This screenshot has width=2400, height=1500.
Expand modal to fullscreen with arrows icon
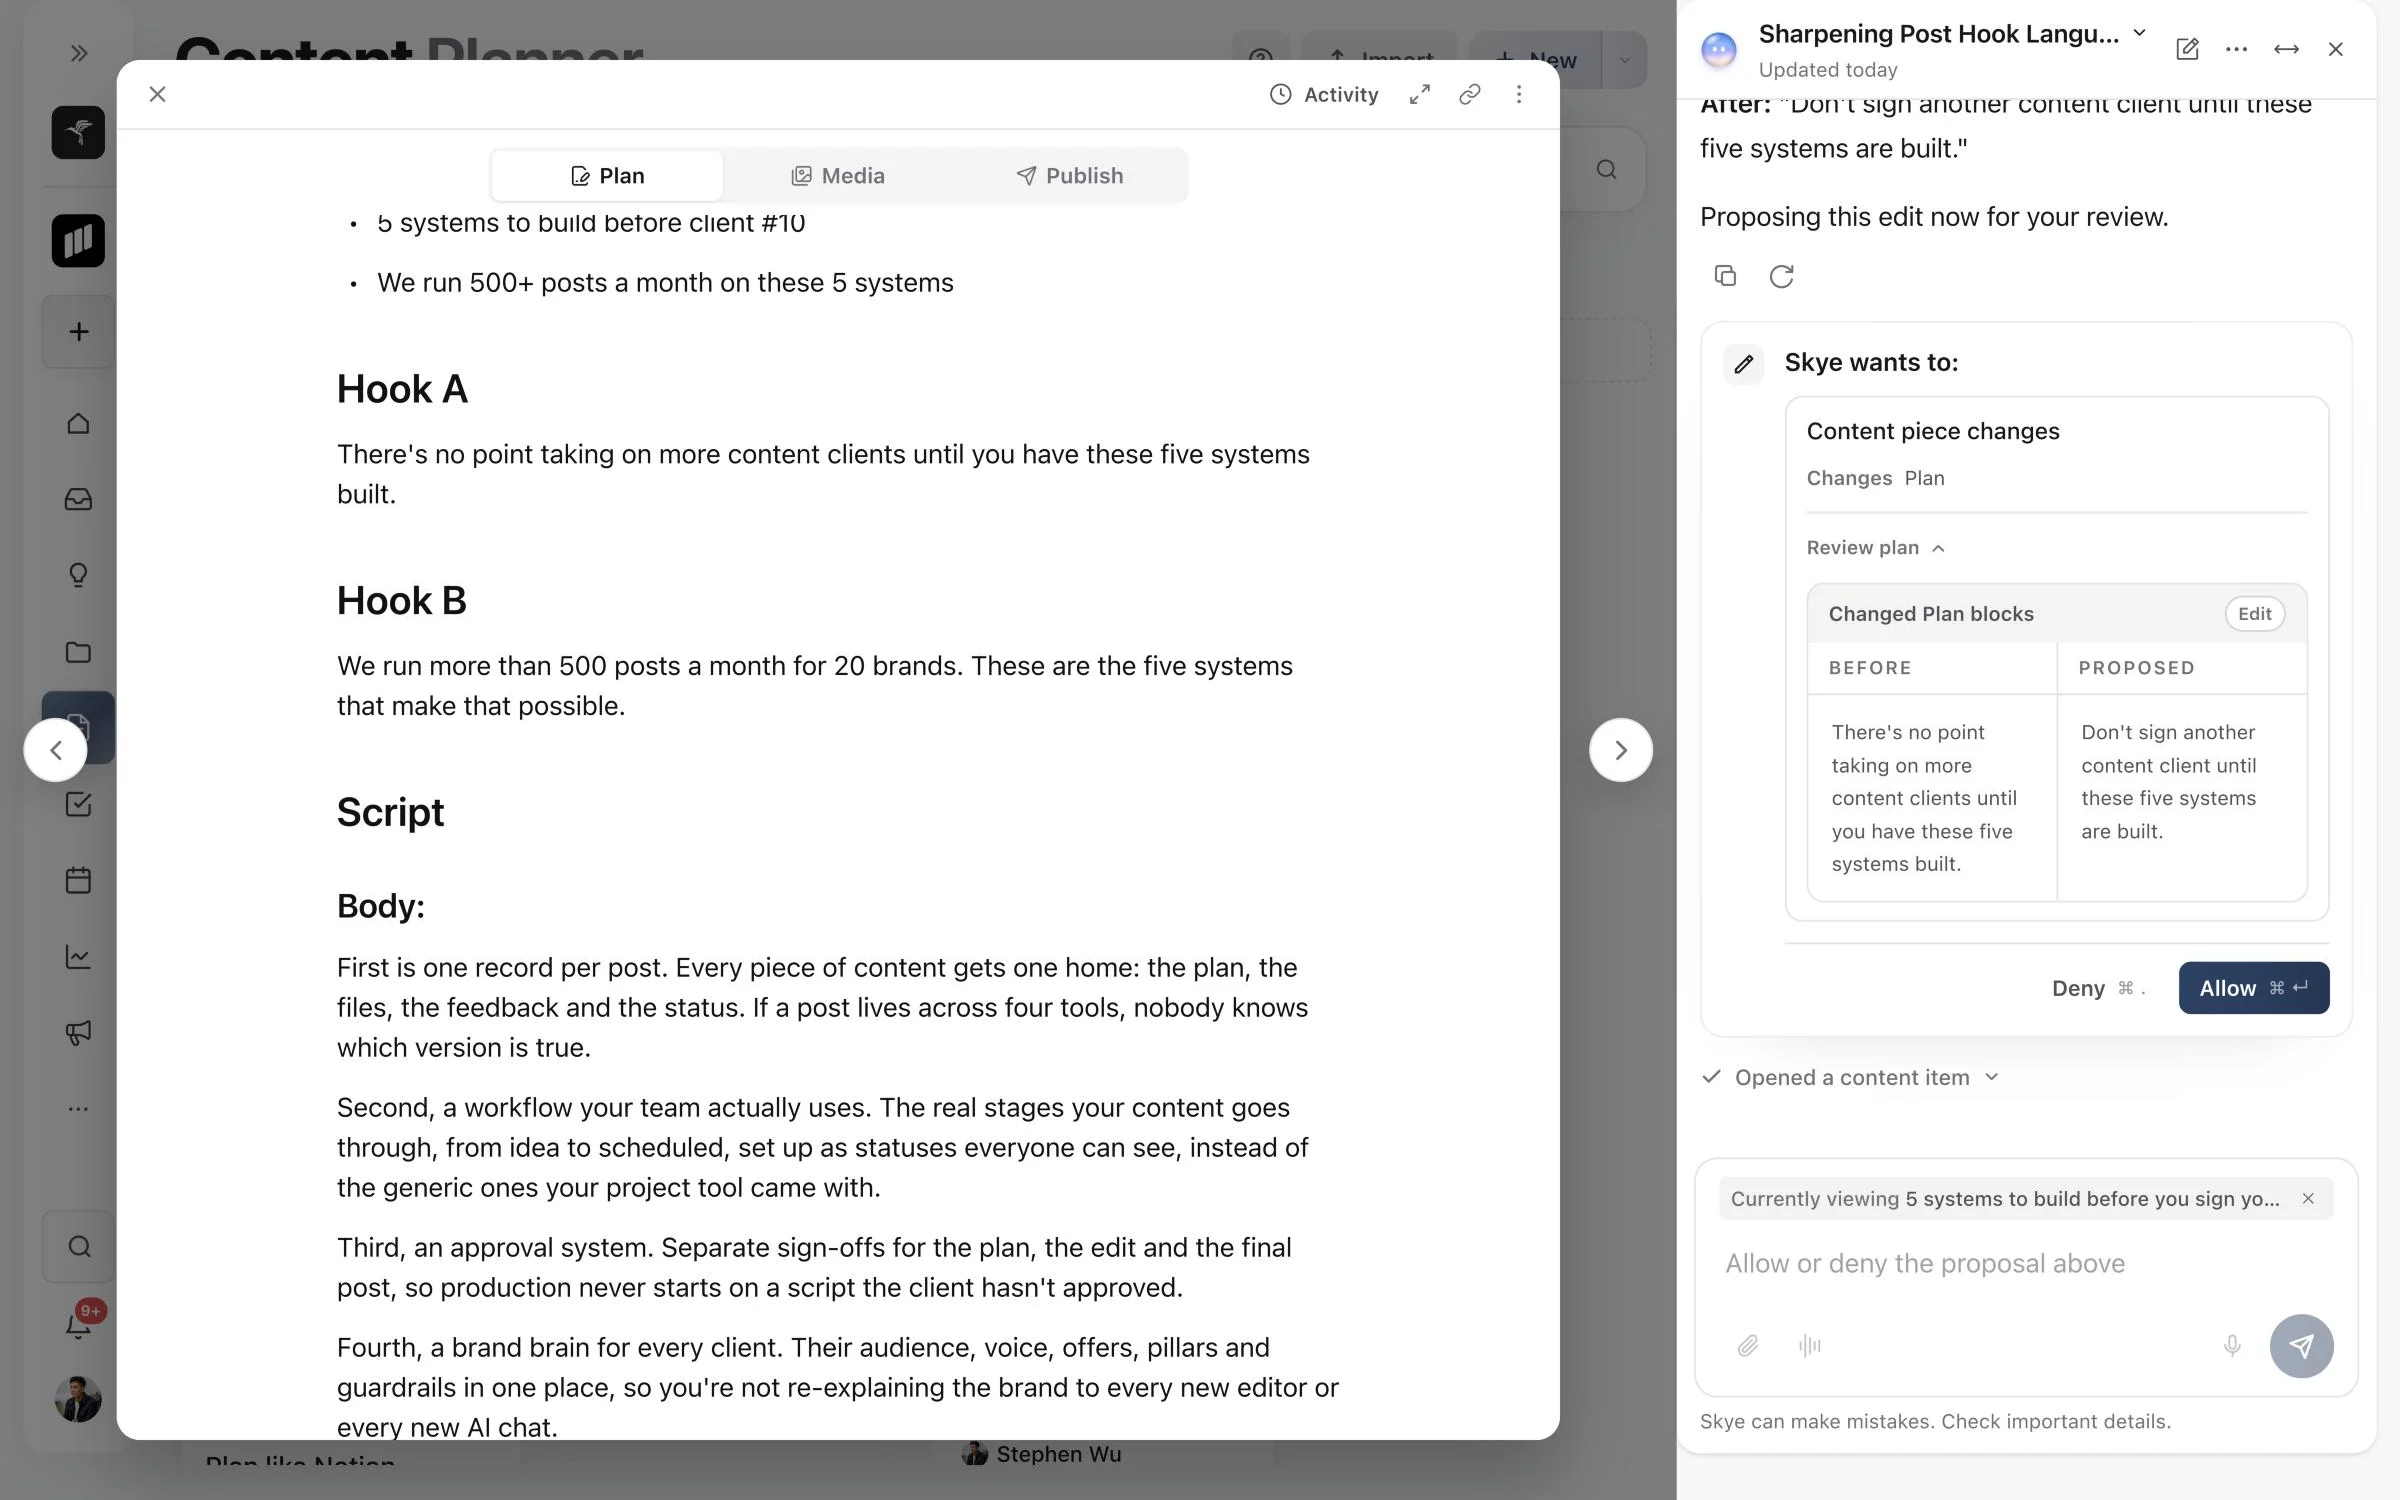point(1420,94)
